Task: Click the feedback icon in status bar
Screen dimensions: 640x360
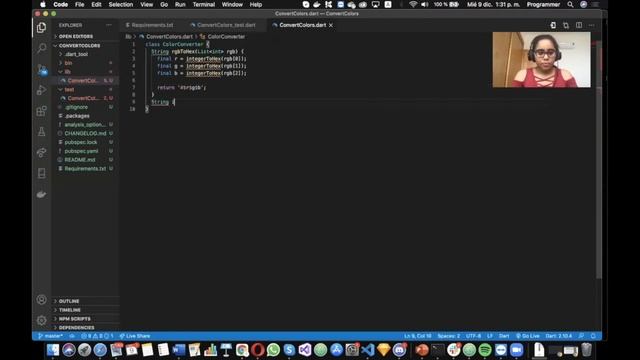Action: [581, 336]
